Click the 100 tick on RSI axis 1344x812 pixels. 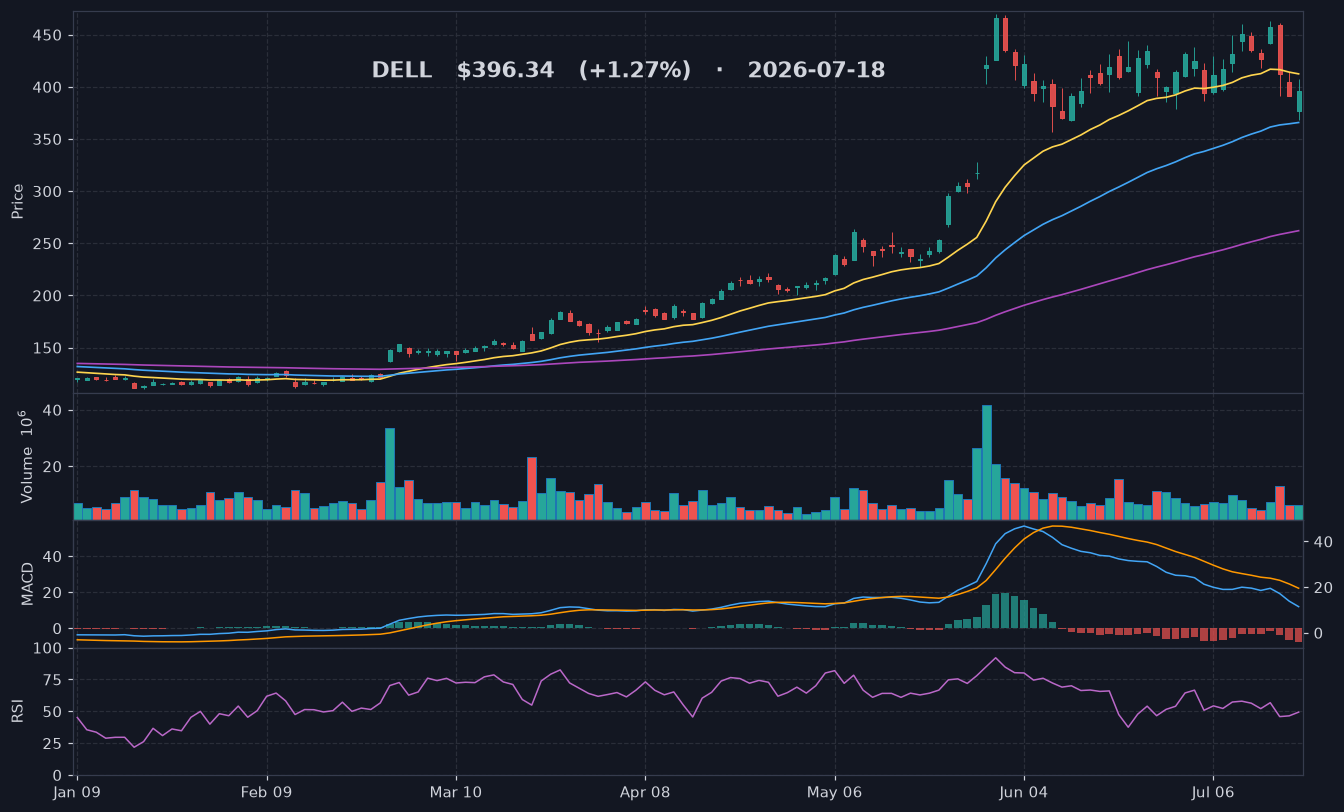[x=48, y=649]
